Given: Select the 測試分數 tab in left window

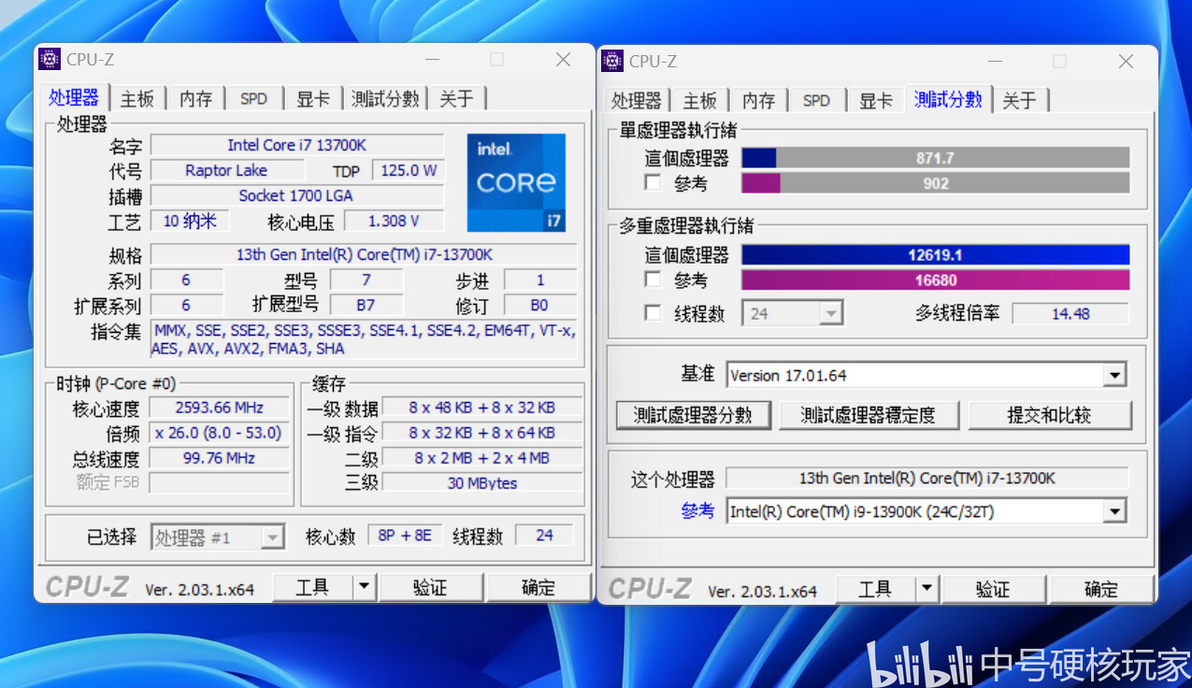Looking at the screenshot, I should pyautogui.click(x=385, y=99).
